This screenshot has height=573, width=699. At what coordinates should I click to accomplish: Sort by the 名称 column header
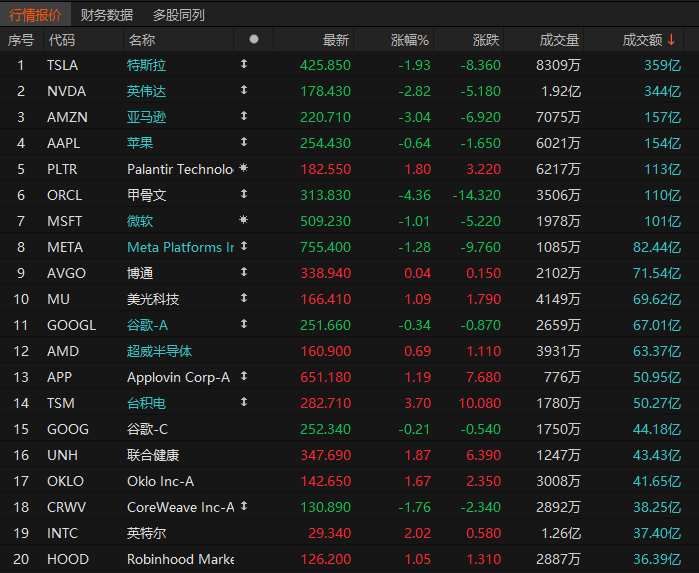coord(142,40)
